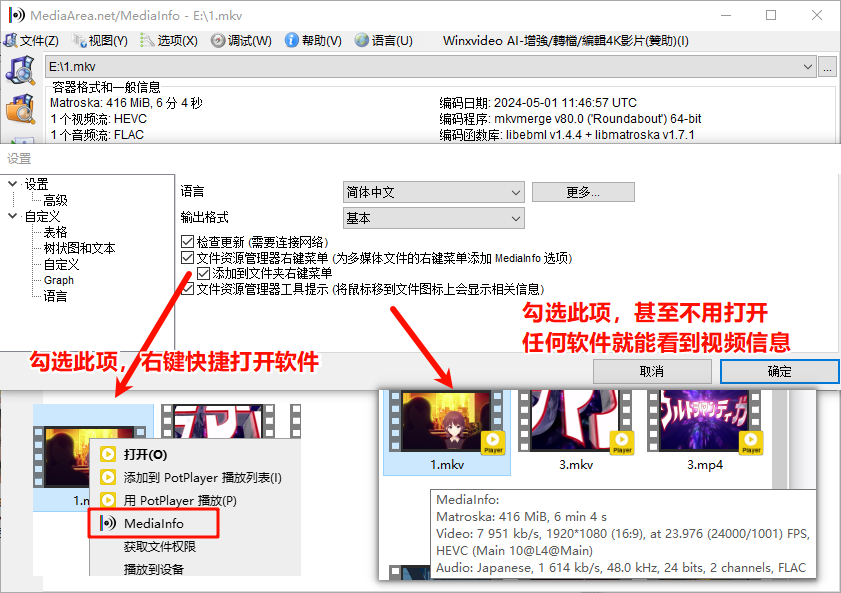Click Player badge on 3.mkv thumbnail

(x=622, y=443)
